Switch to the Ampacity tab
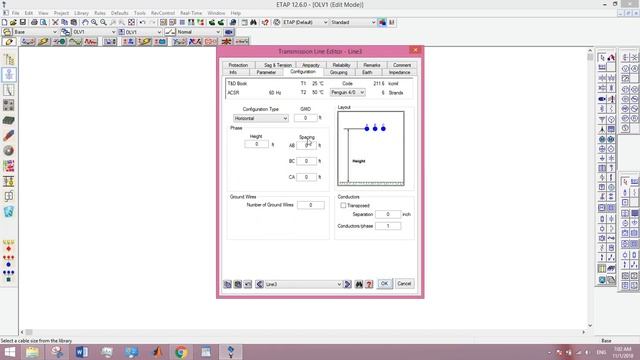Viewport: 640px width, 360px height. click(311, 65)
